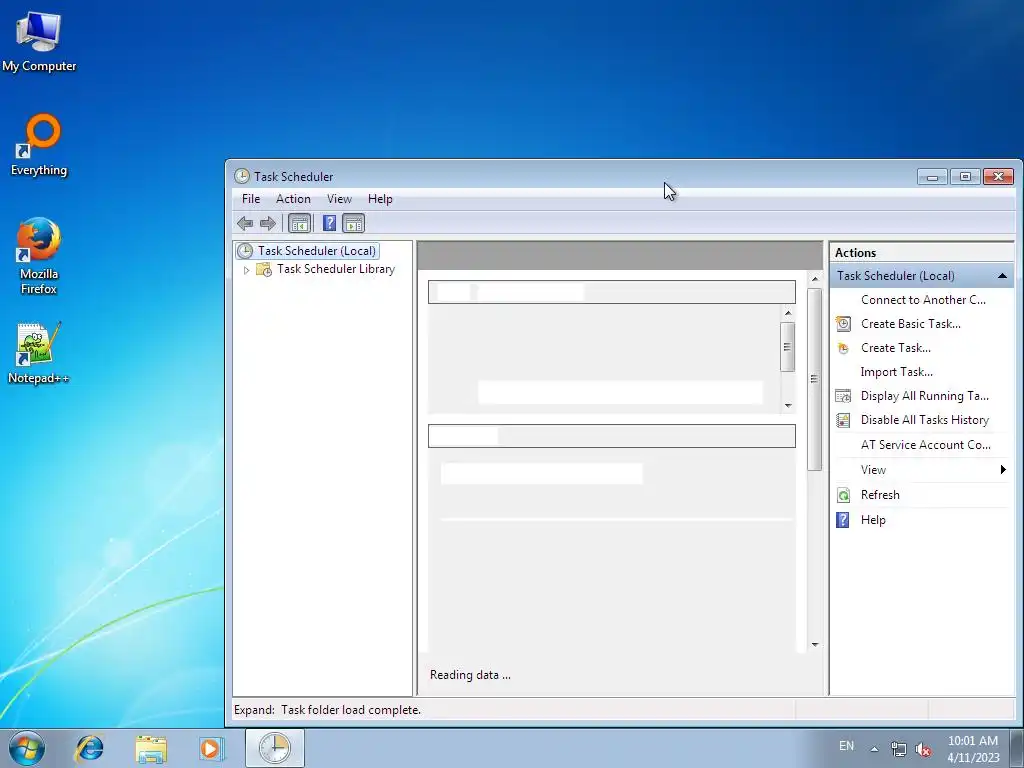Toggle the Show/Hide Console Tree toolbar icon
This screenshot has height=768, width=1024.
300,223
